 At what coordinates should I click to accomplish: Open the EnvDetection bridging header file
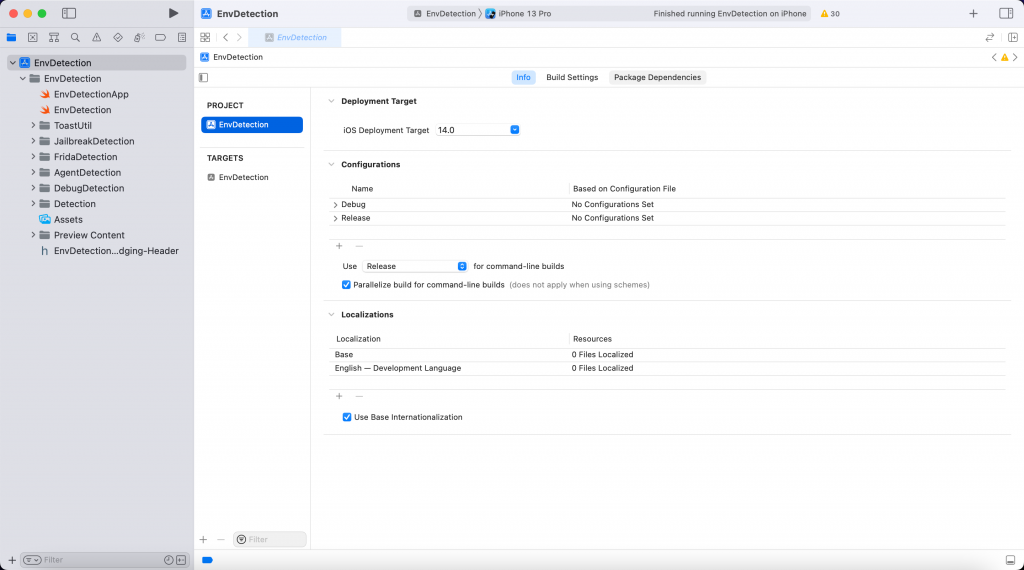116,251
